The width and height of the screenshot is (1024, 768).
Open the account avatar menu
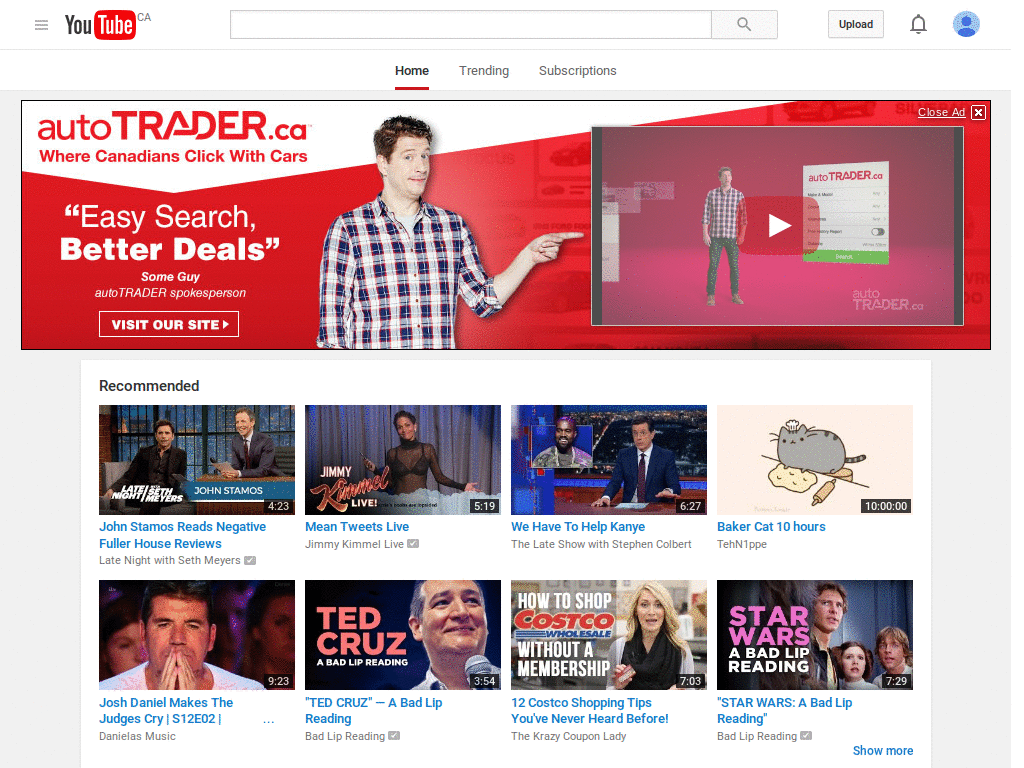point(966,25)
